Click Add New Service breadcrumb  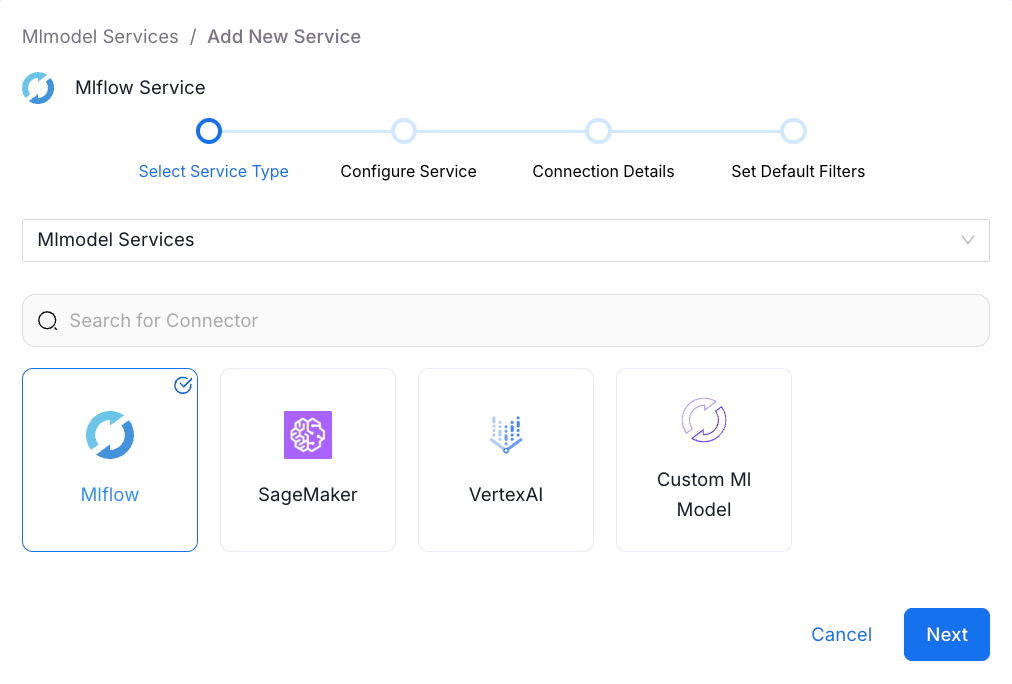coord(284,37)
